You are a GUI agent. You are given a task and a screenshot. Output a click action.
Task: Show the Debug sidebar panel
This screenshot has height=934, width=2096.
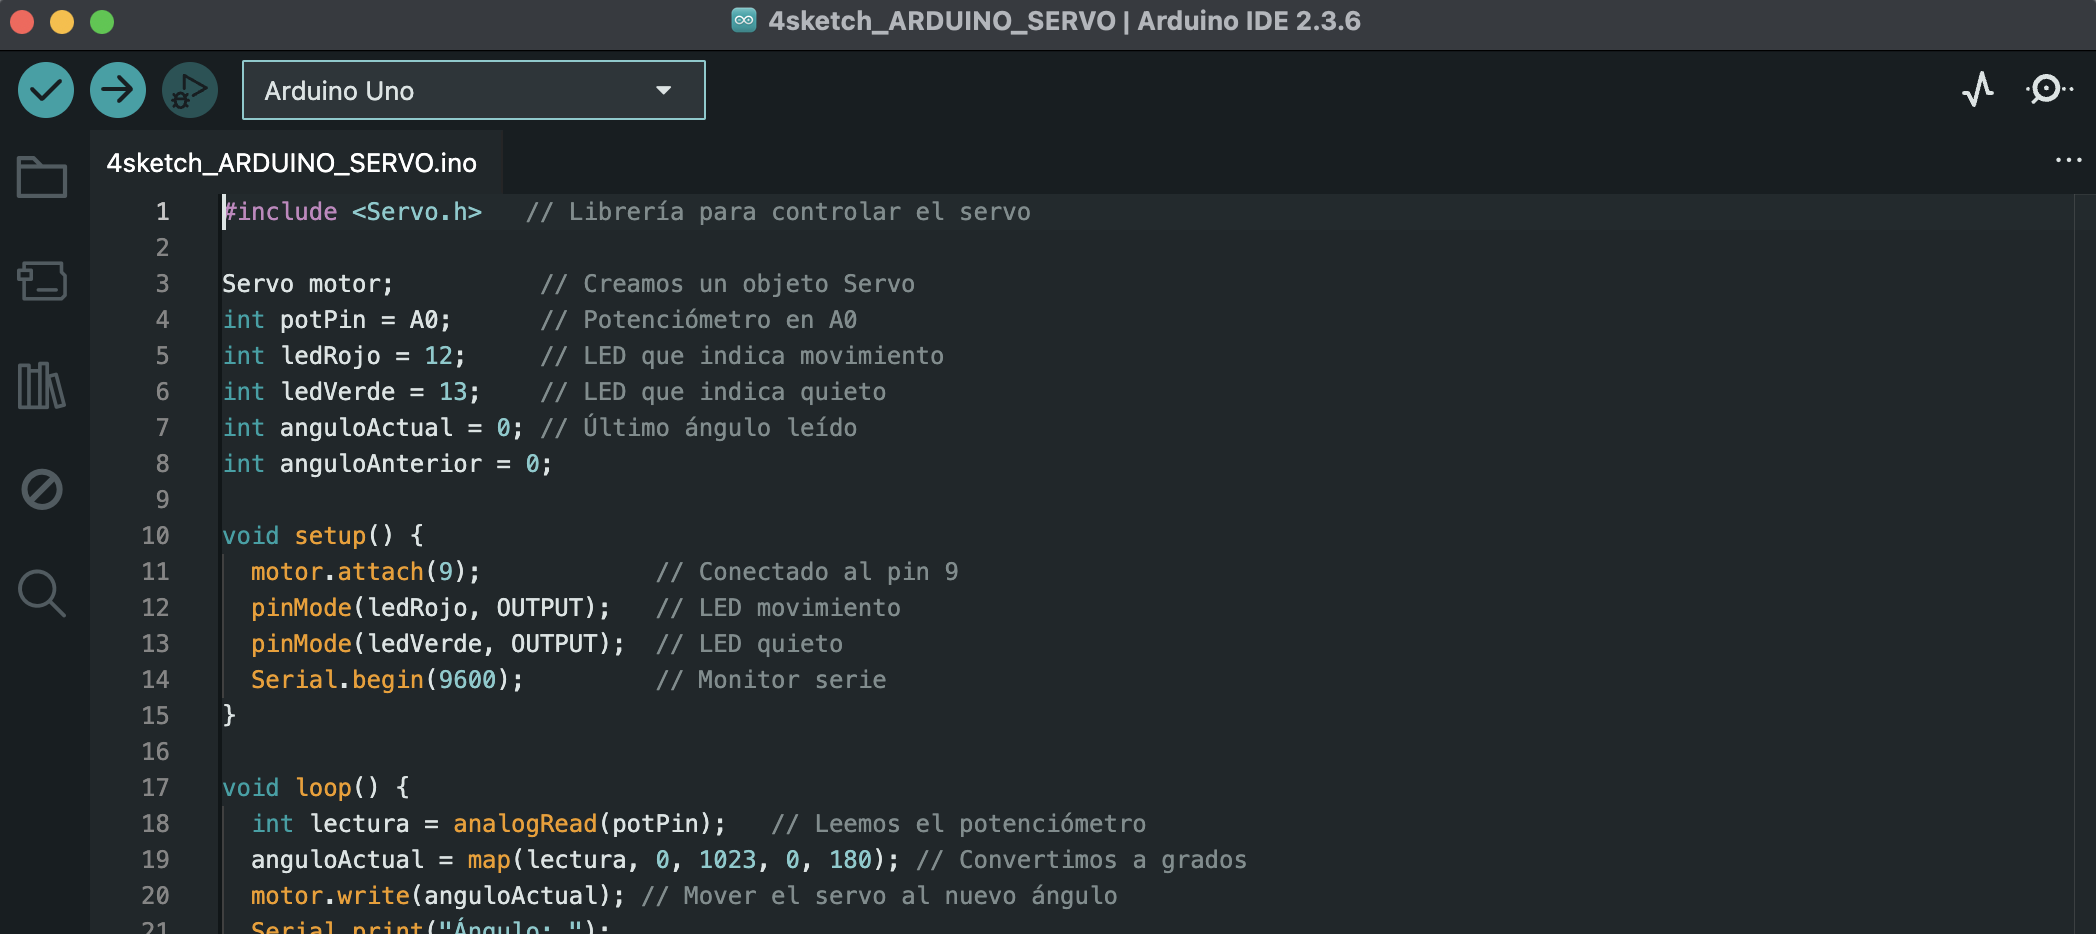point(42,489)
